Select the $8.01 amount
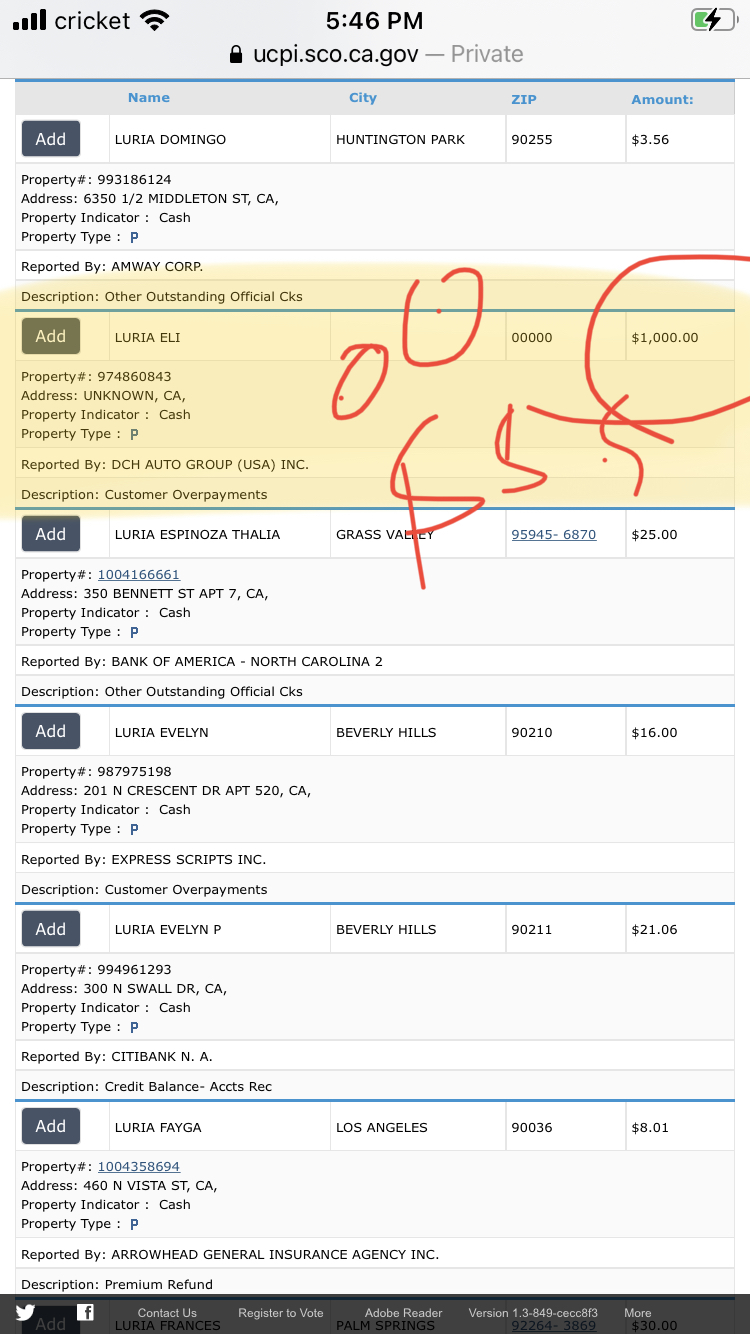The width and height of the screenshot is (750, 1334). [650, 1127]
